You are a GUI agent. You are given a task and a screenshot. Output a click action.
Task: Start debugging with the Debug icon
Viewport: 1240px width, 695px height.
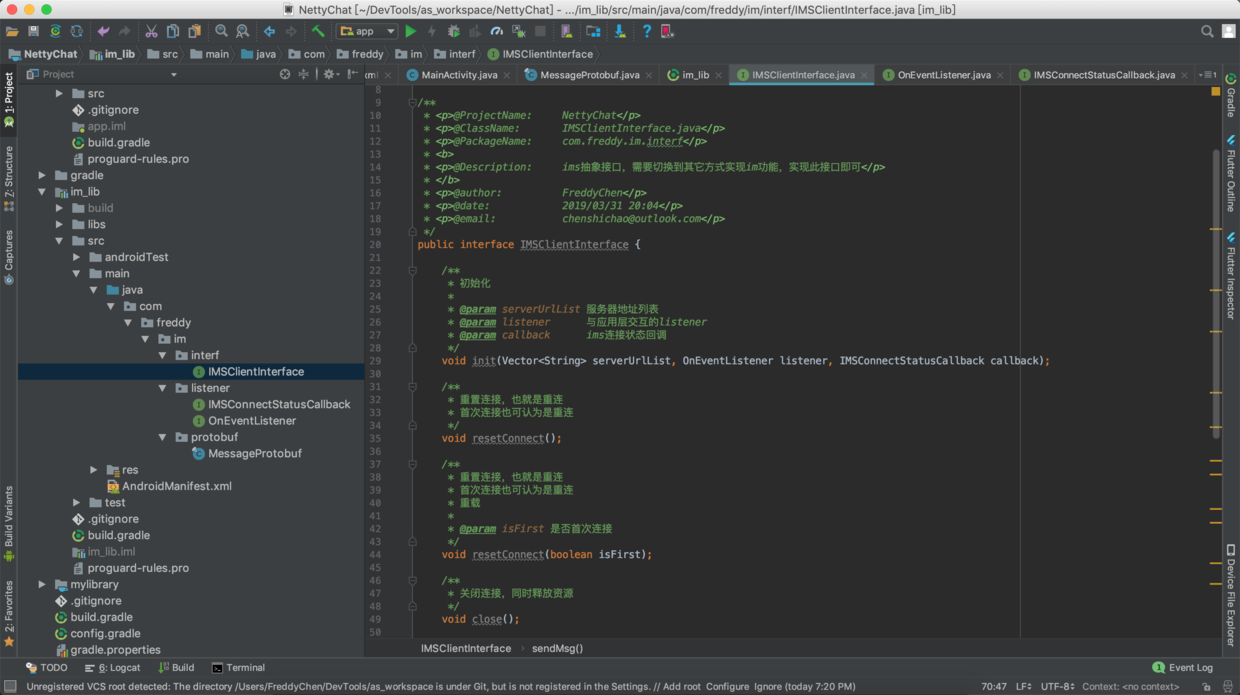[x=452, y=31]
